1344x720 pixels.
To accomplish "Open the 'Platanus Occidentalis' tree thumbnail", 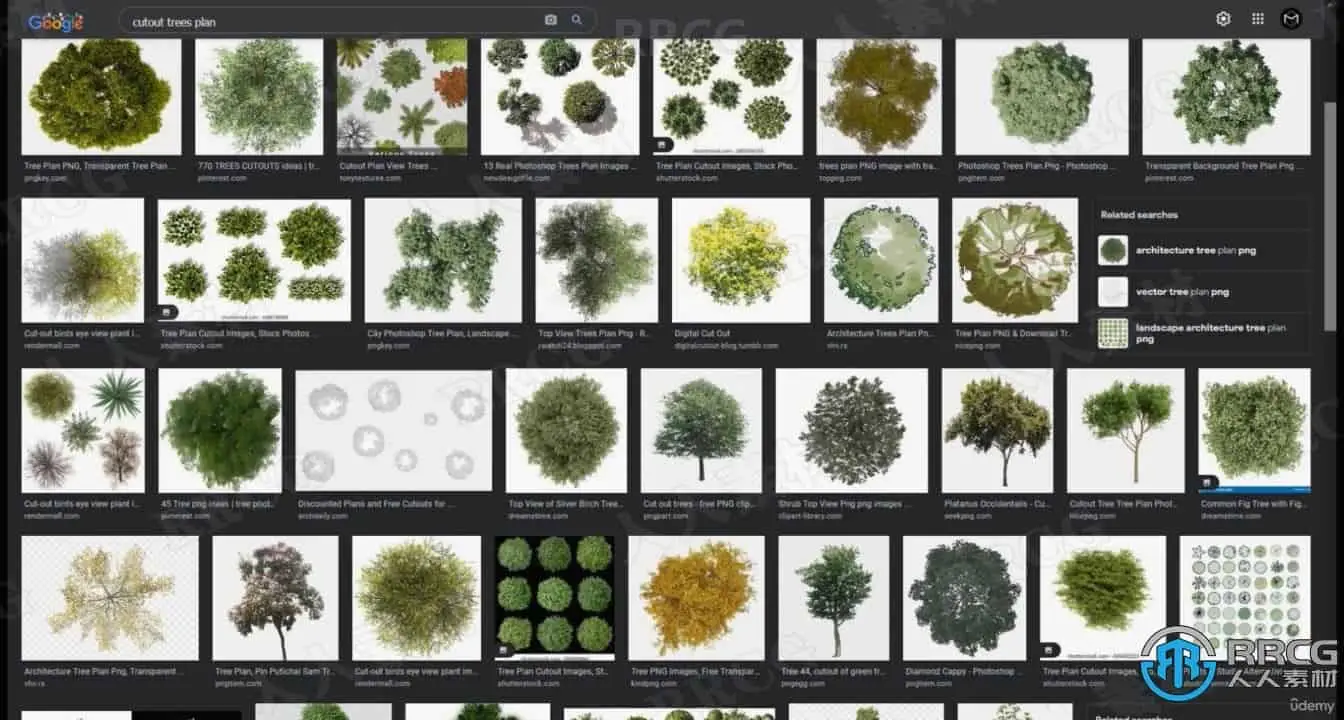I will click(997, 430).
